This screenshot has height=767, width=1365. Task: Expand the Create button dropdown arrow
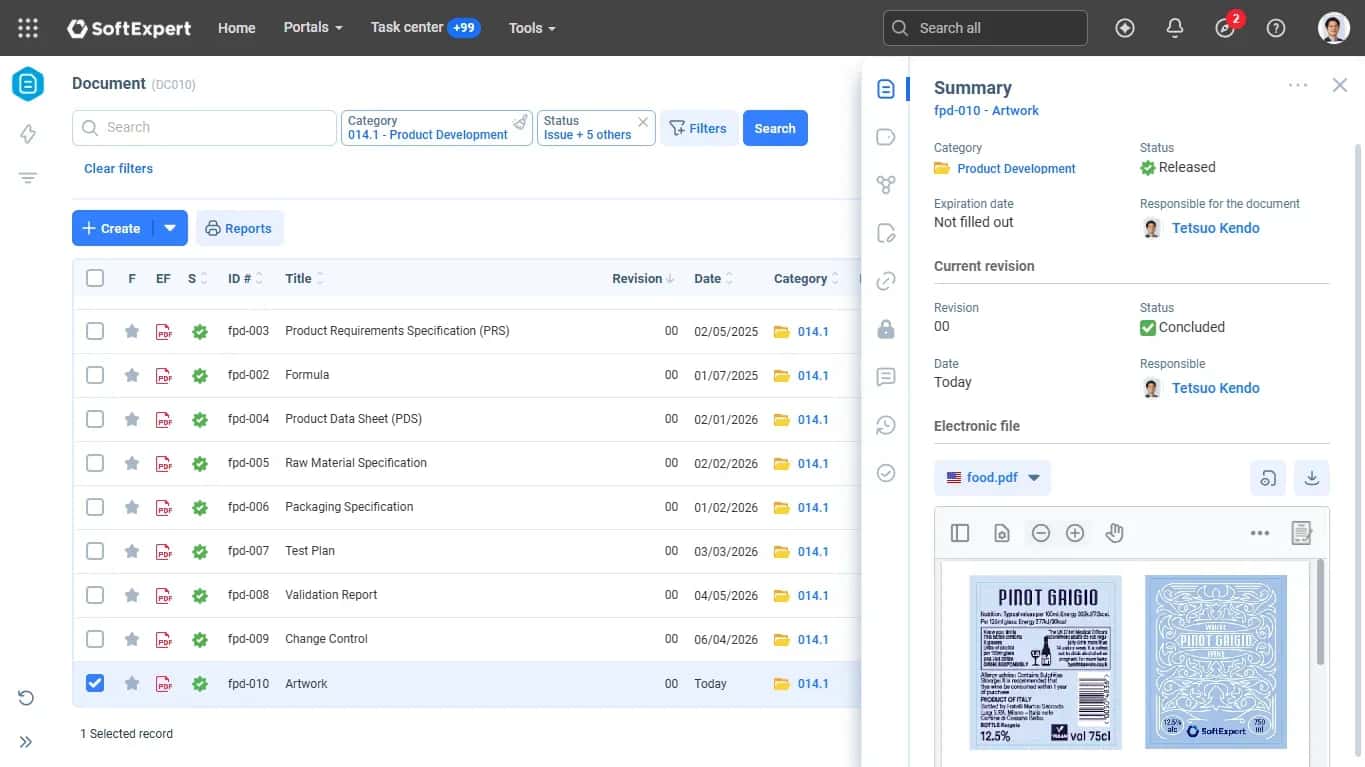[x=170, y=228]
